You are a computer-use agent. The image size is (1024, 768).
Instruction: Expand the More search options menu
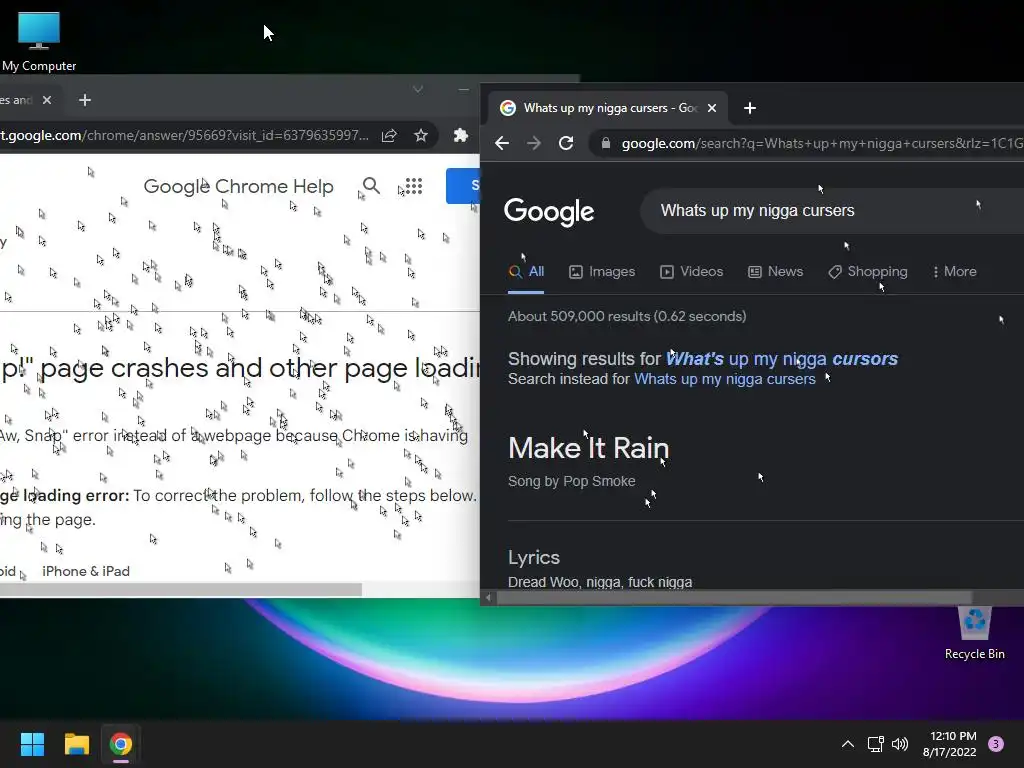click(x=955, y=272)
